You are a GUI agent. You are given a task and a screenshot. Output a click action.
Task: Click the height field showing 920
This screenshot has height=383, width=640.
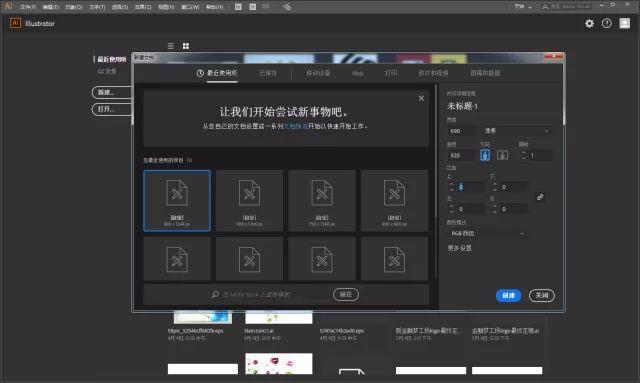coord(461,156)
